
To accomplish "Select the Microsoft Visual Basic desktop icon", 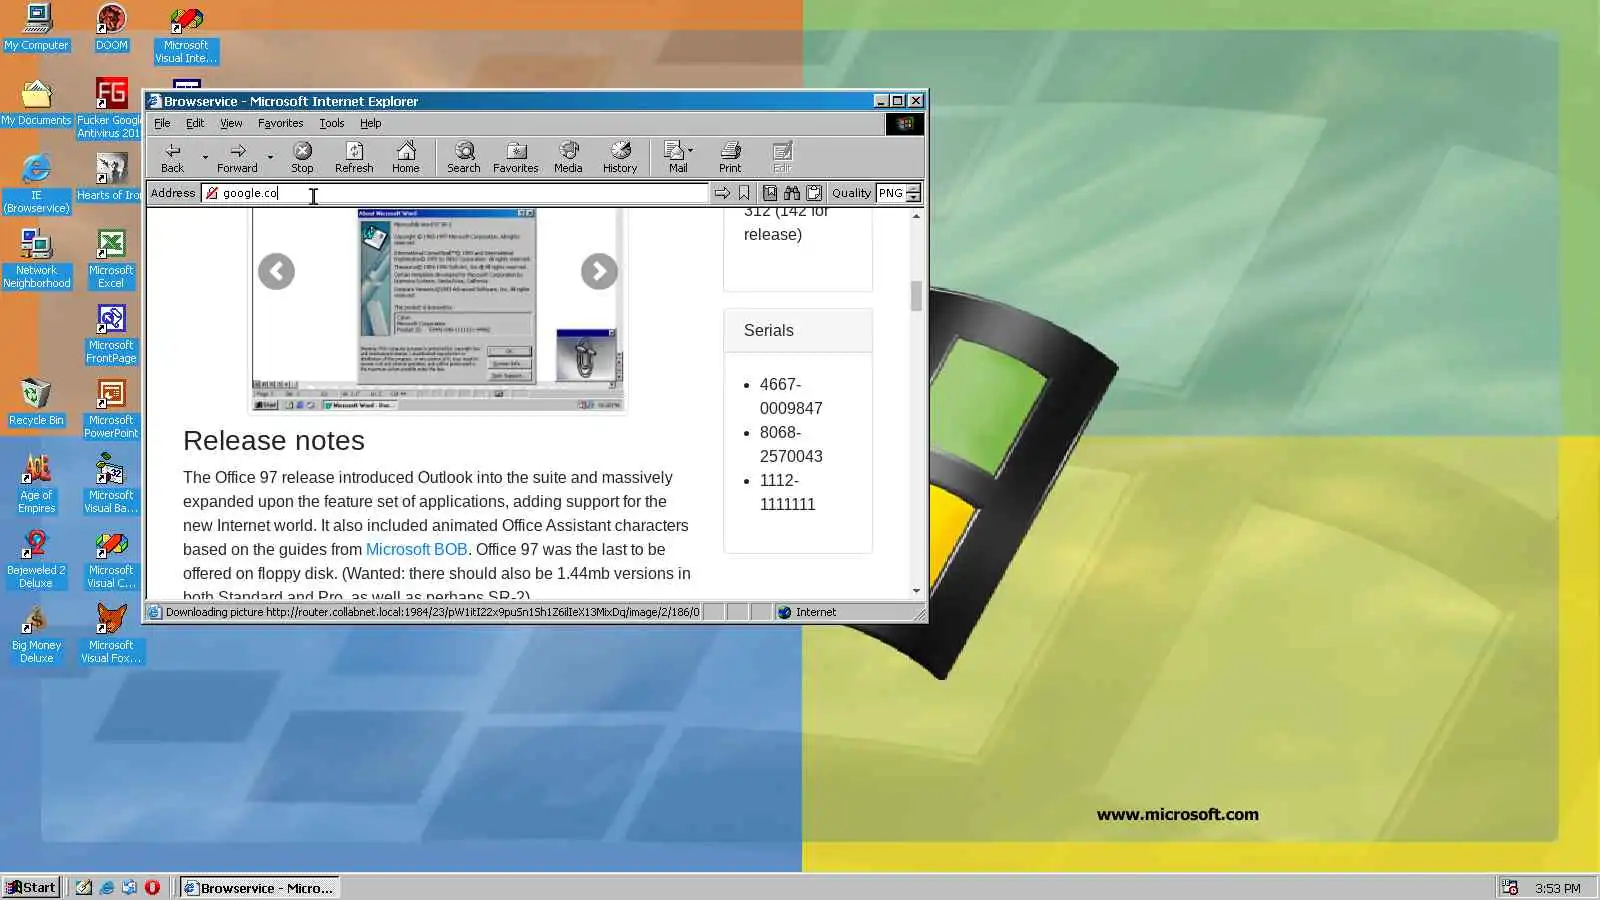I will pos(111,484).
